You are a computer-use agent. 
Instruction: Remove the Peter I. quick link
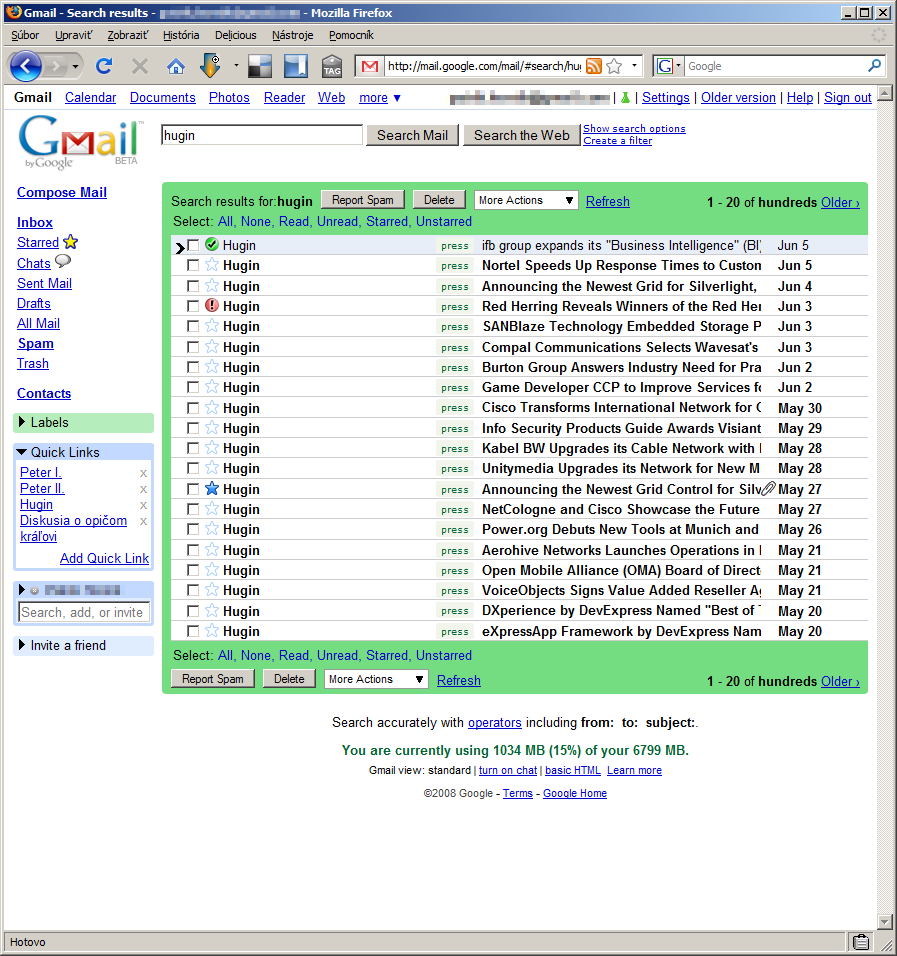pyautogui.click(x=143, y=473)
